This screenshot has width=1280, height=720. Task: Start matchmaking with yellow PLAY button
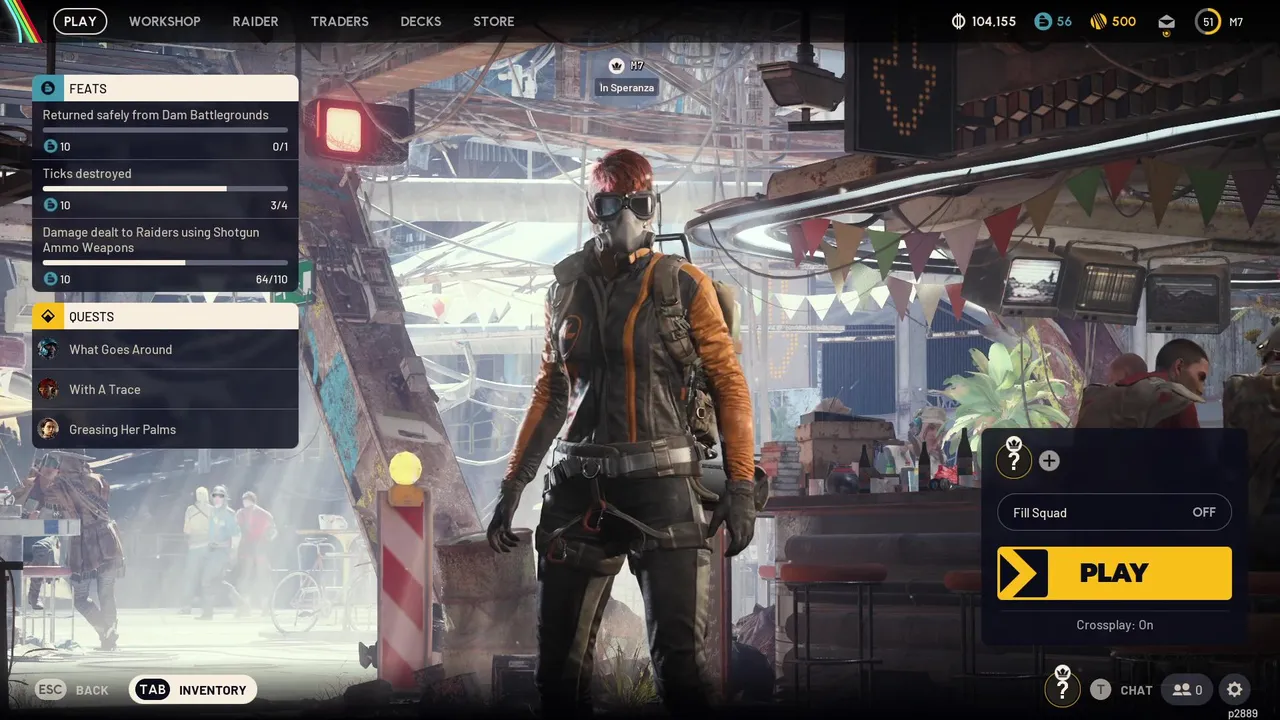click(1114, 573)
